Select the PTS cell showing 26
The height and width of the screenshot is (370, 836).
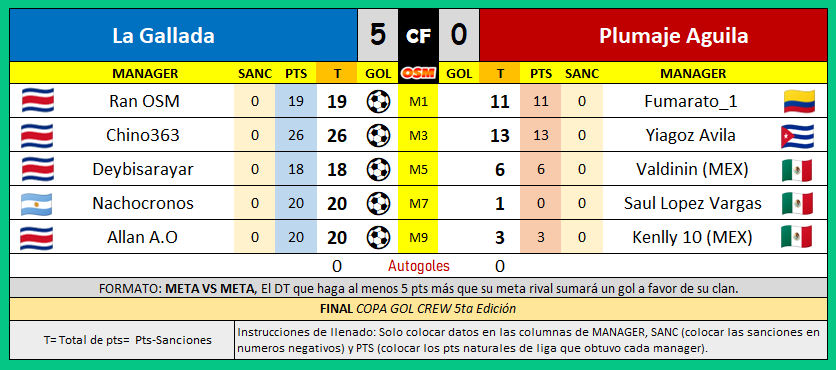click(x=295, y=135)
